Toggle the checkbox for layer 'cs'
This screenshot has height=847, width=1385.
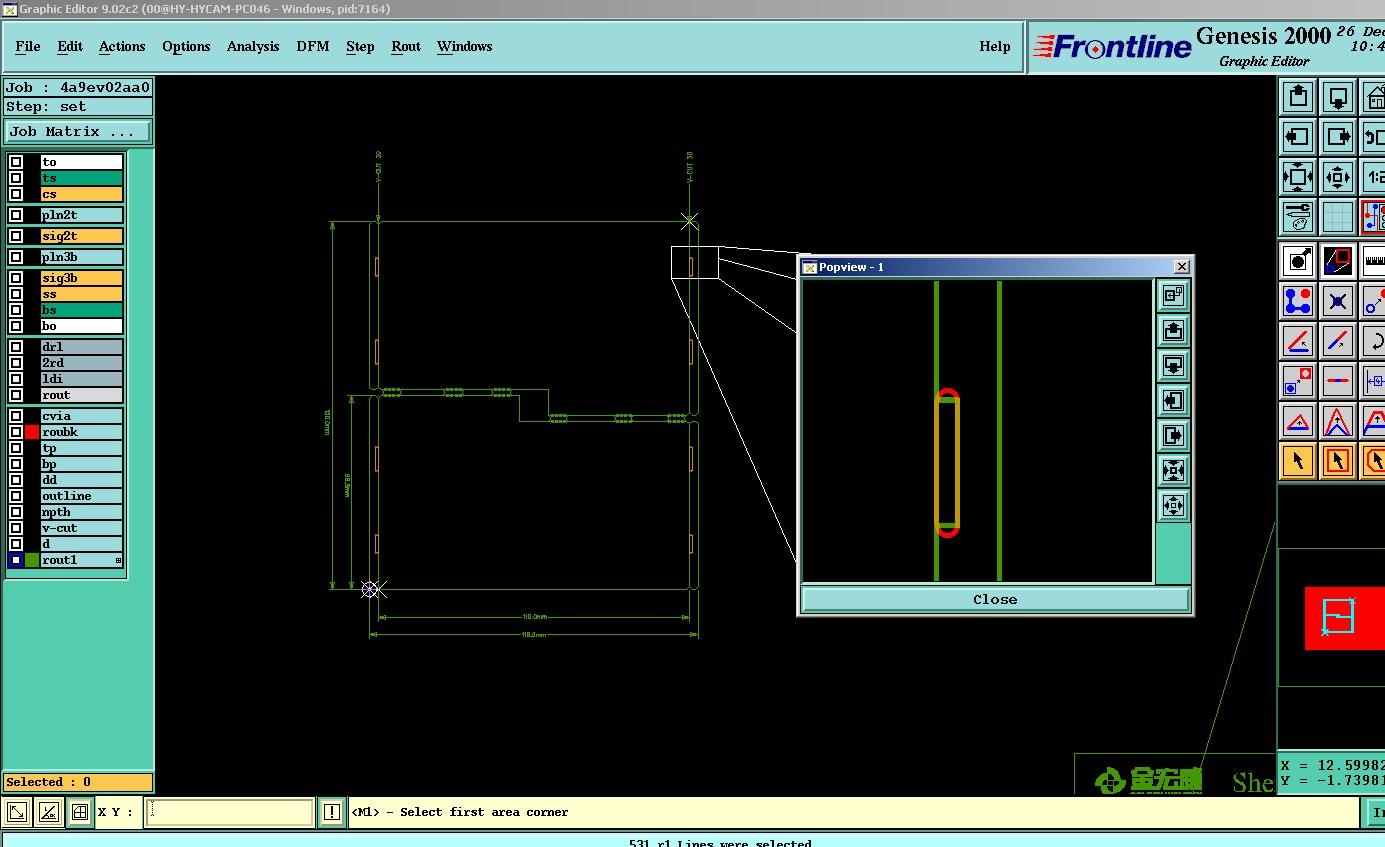click(x=16, y=194)
